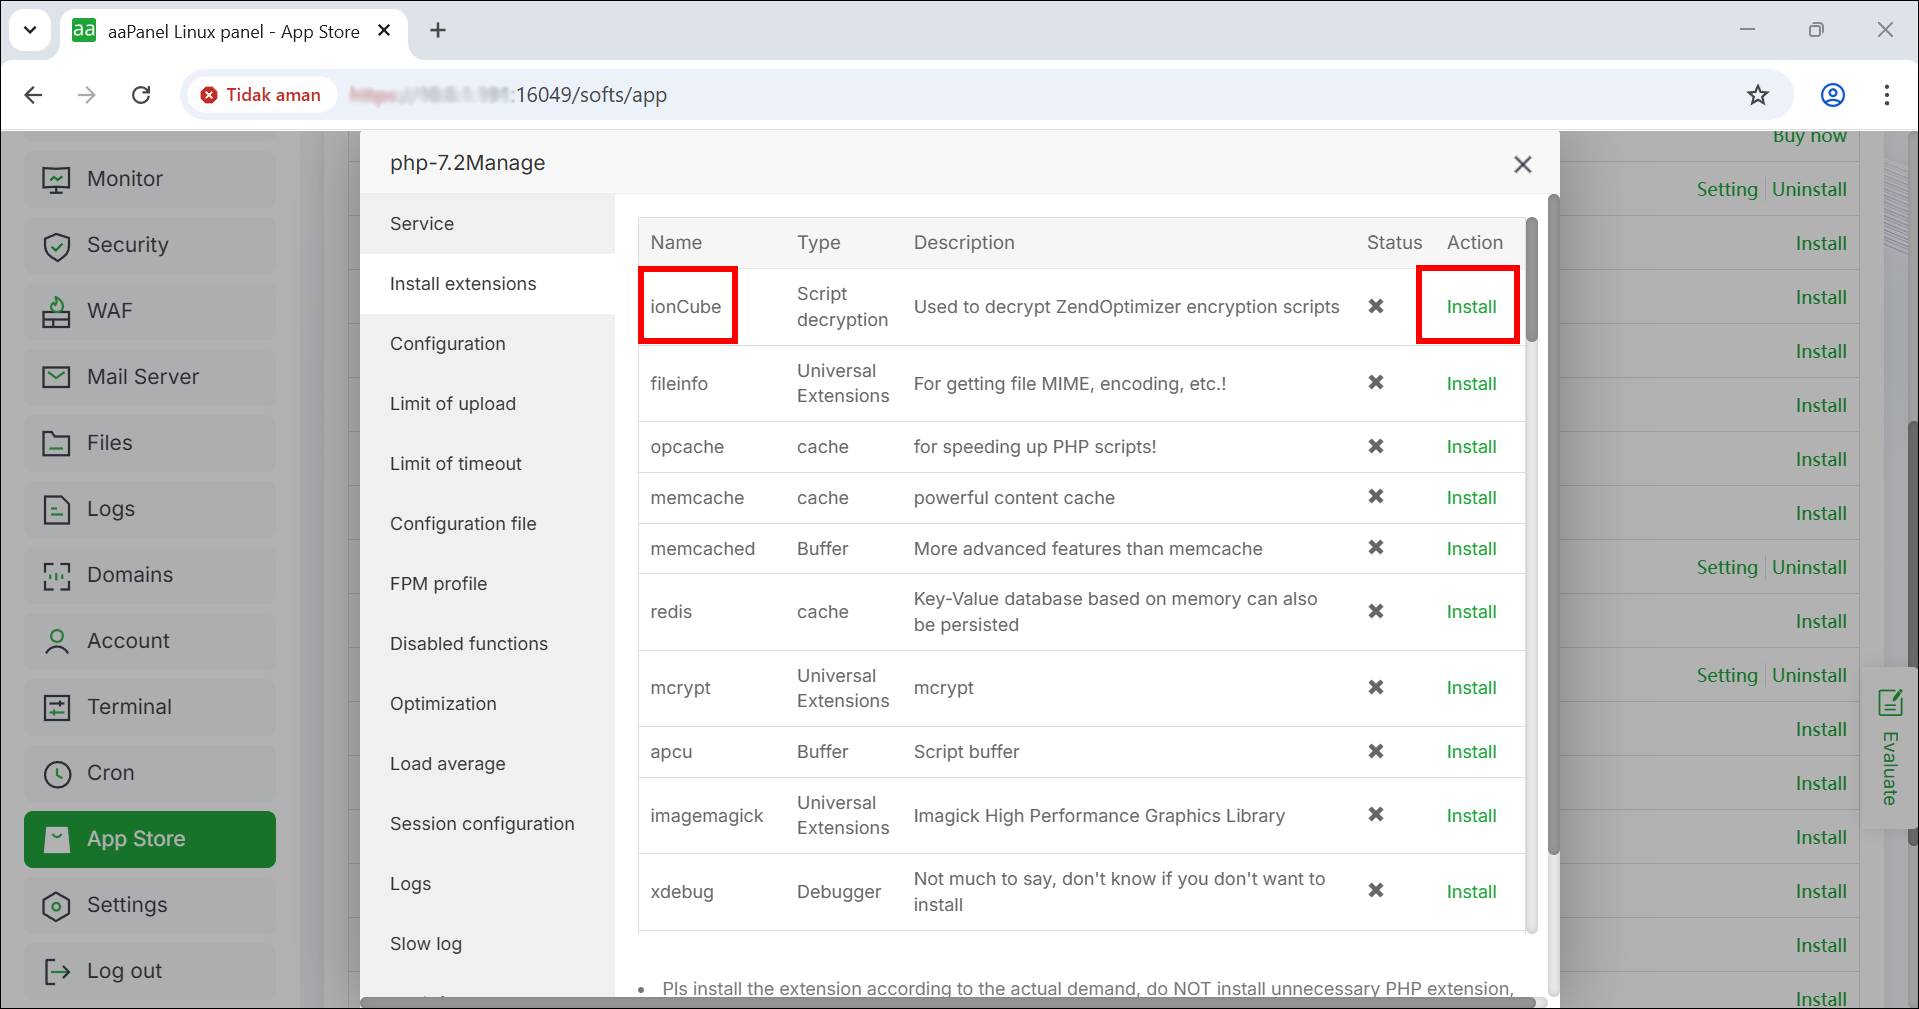1919x1009 pixels.
Task: Open the browser tab list dropdown
Action: pyautogui.click(x=30, y=30)
